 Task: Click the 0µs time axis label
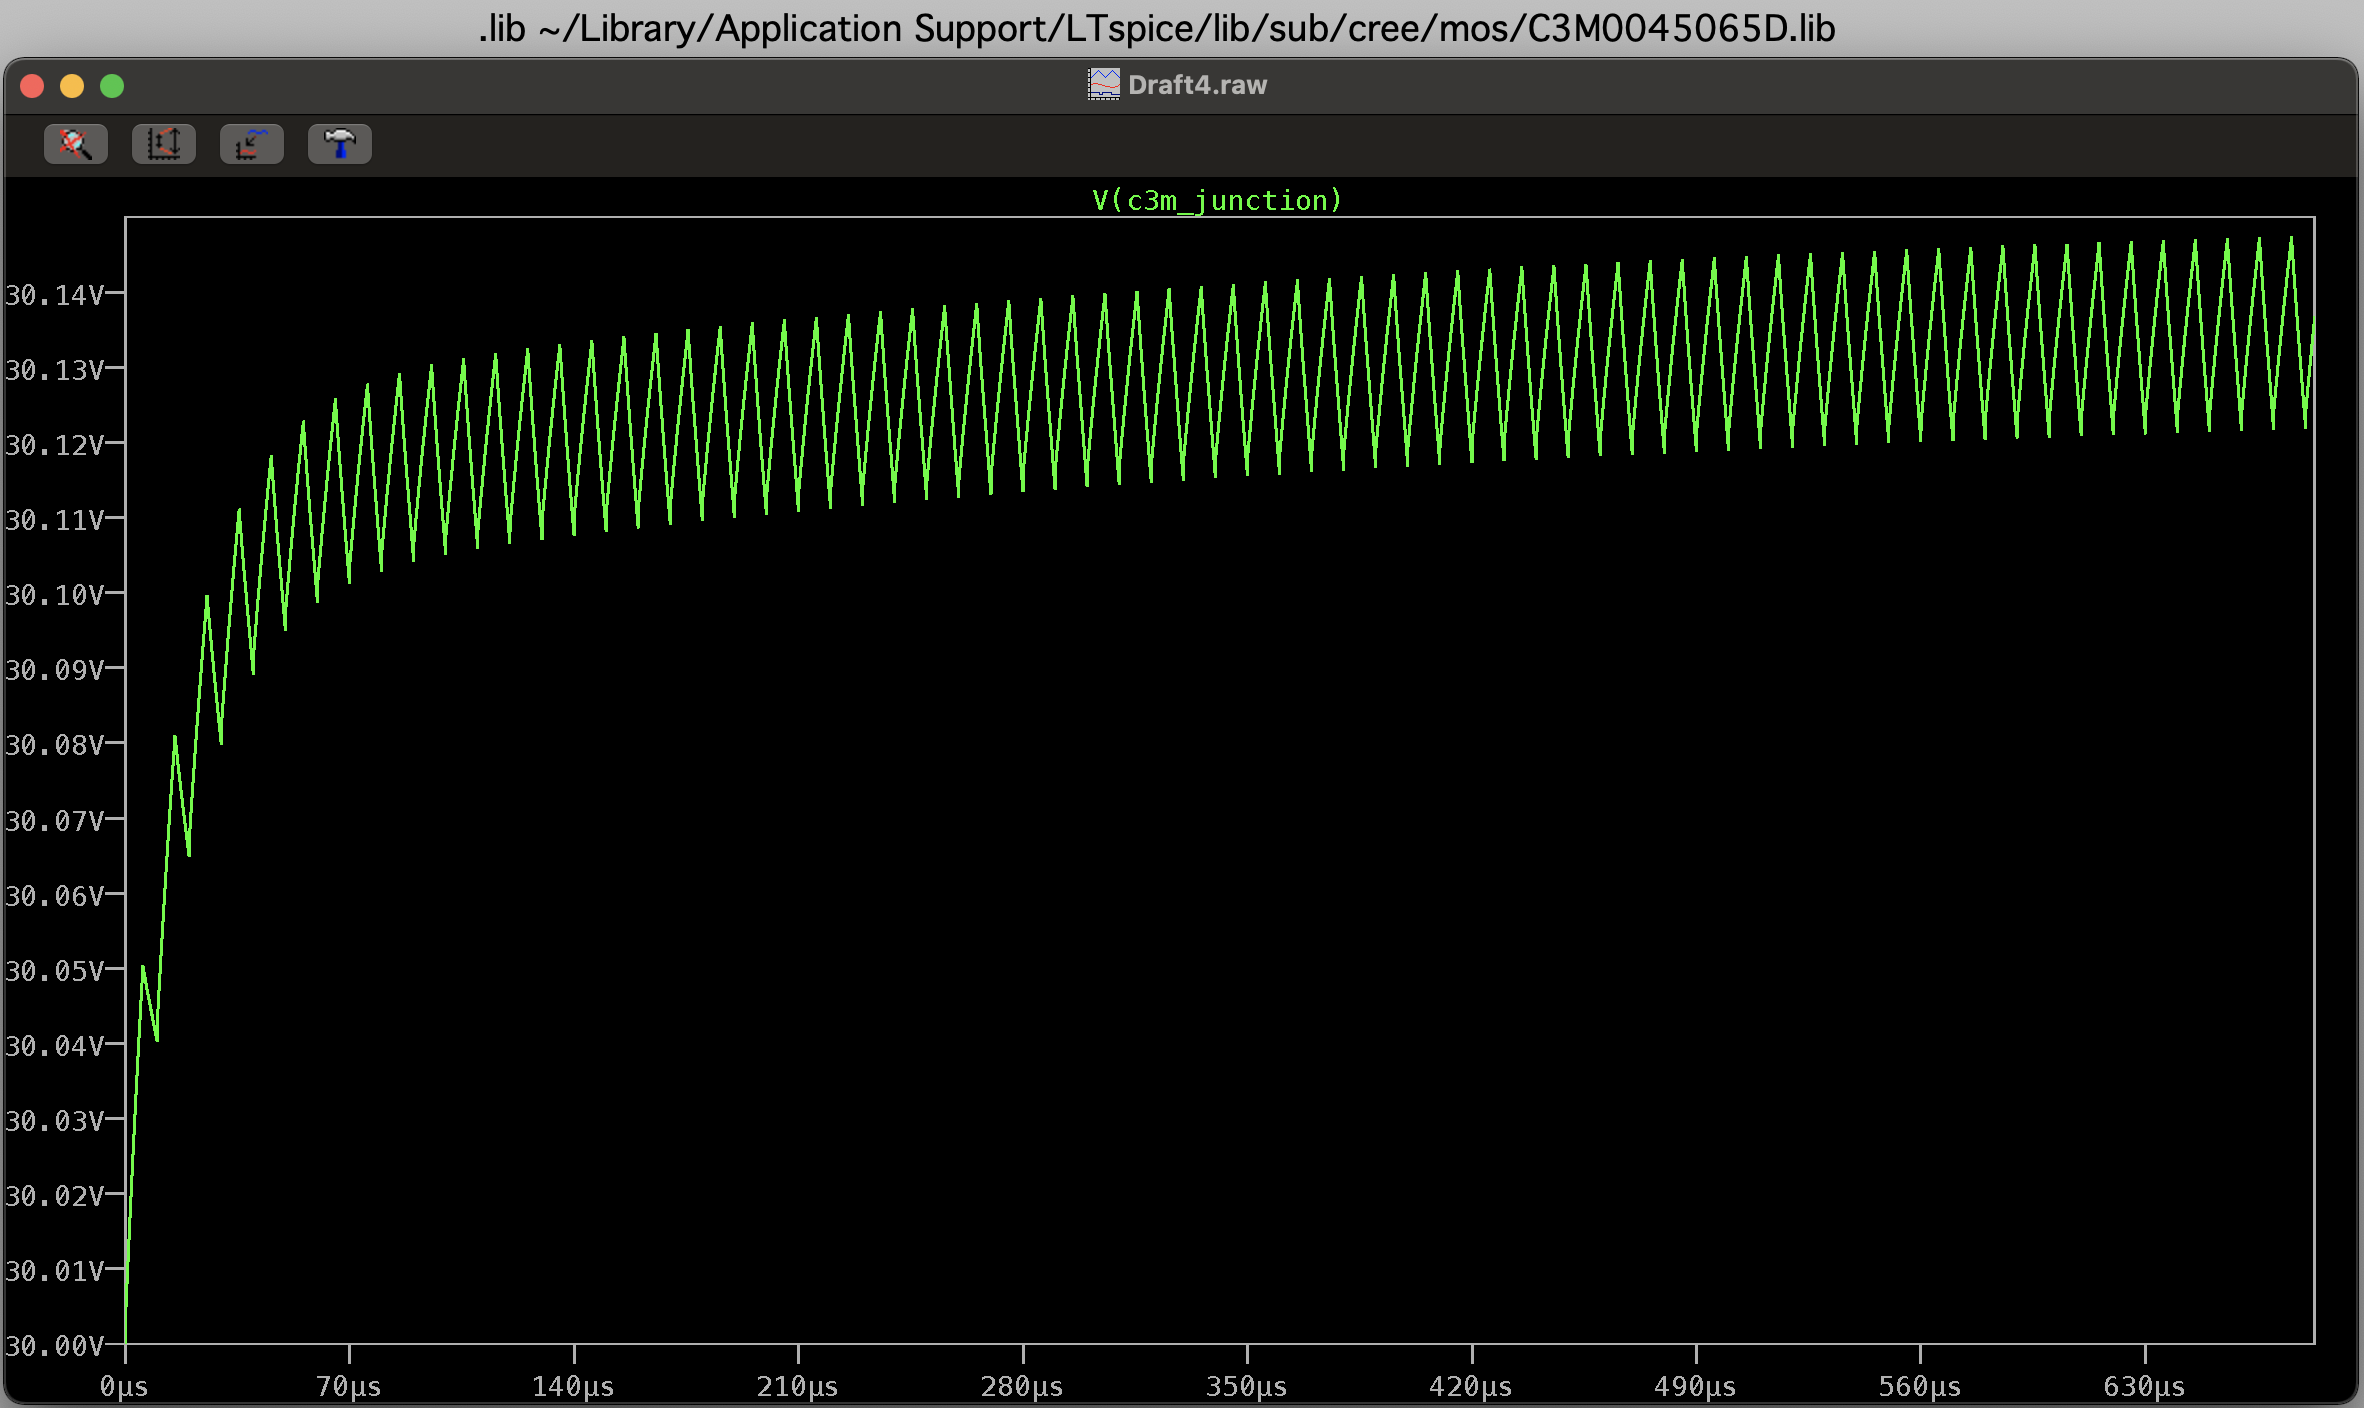coord(124,1387)
